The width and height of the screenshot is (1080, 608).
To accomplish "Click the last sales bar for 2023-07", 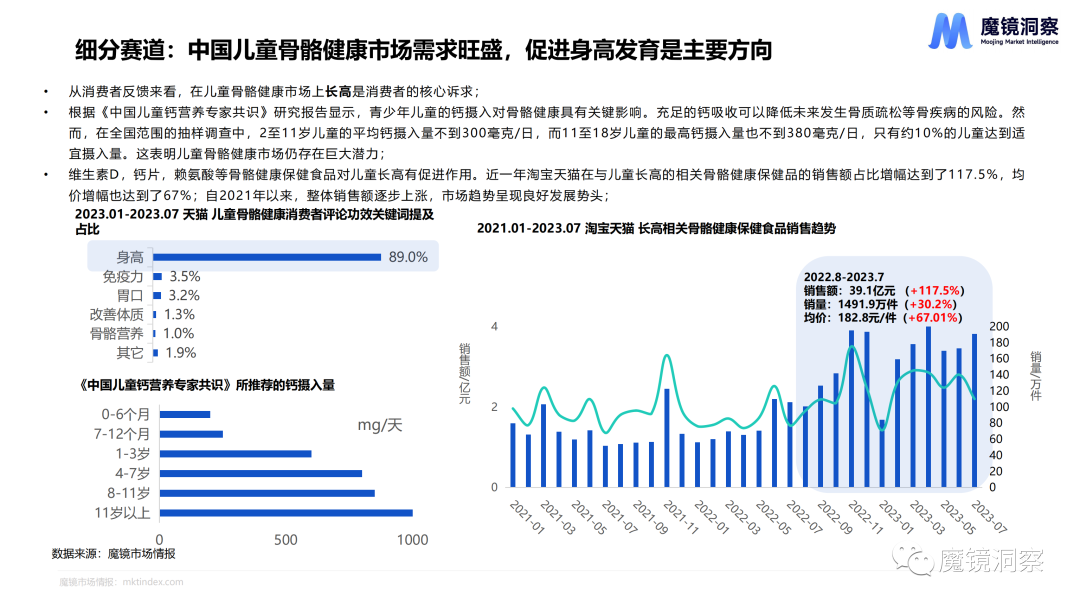I will click(975, 411).
